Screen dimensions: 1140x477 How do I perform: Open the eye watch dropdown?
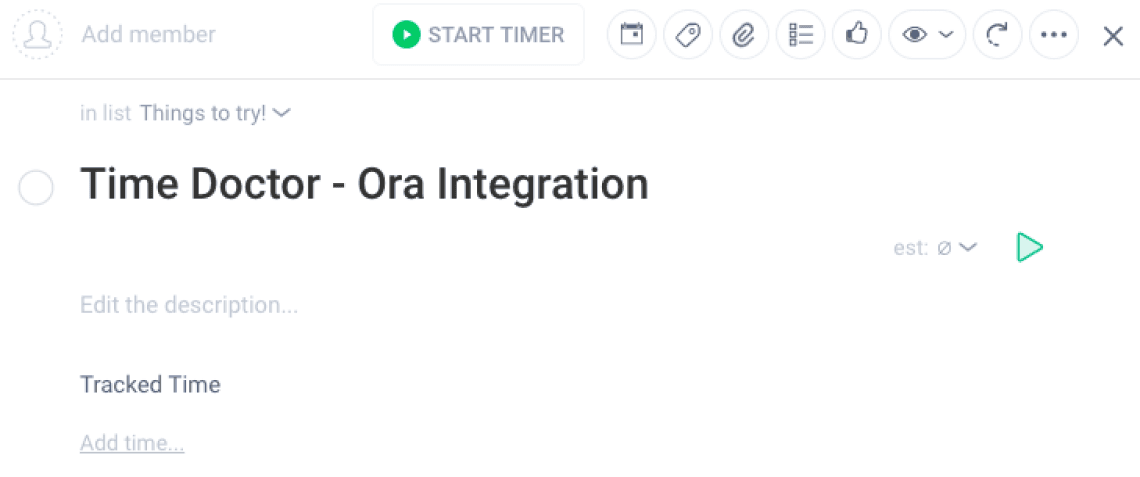pyautogui.click(x=927, y=35)
